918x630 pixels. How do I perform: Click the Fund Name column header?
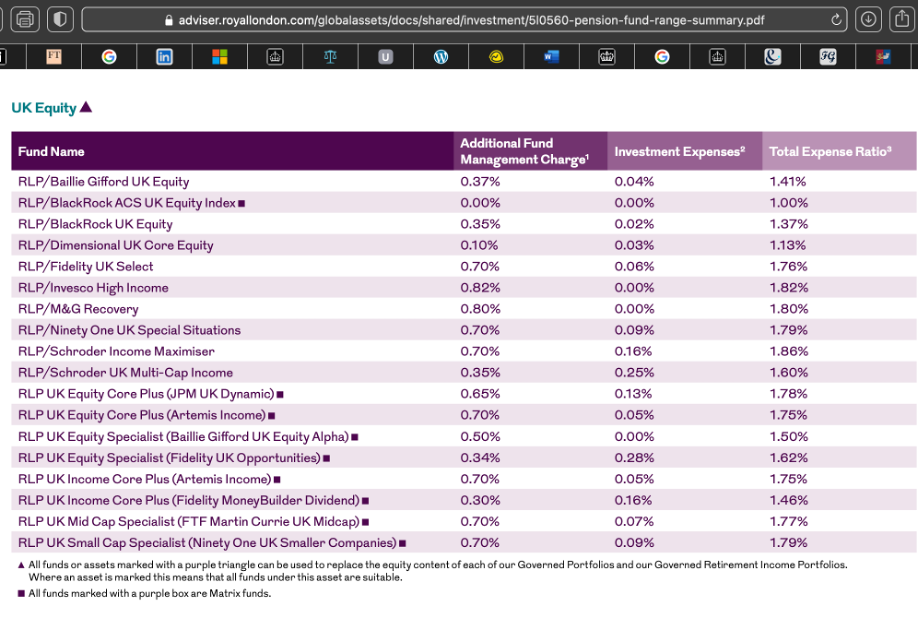pyautogui.click(x=51, y=152)
